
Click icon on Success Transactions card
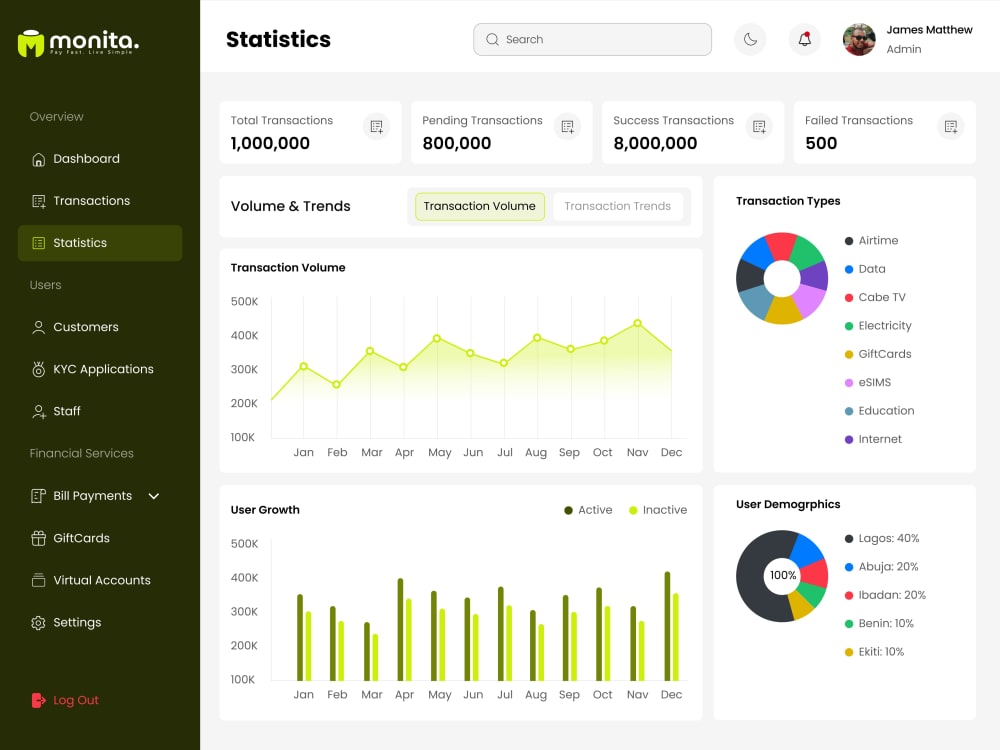pos(759,126)
